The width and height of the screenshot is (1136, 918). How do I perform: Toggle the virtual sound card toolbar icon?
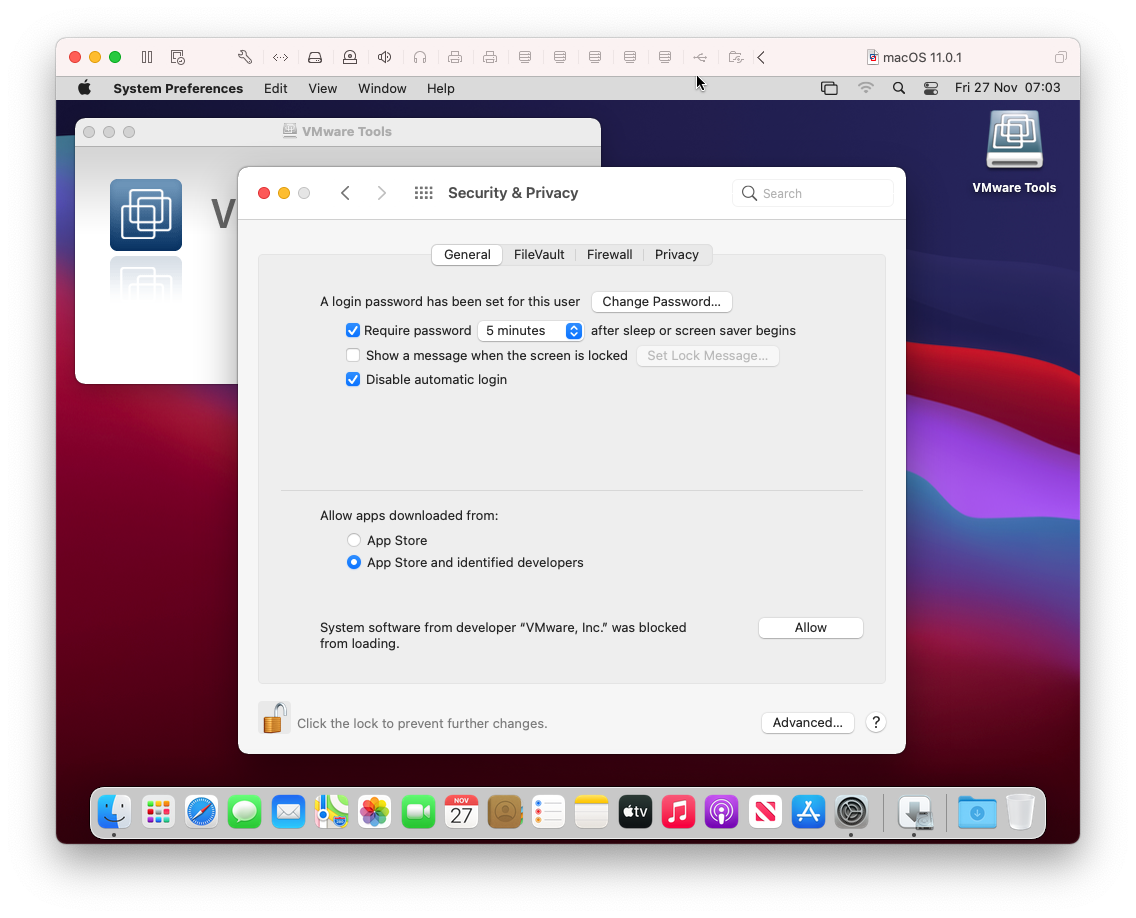[x=384, y=57]
